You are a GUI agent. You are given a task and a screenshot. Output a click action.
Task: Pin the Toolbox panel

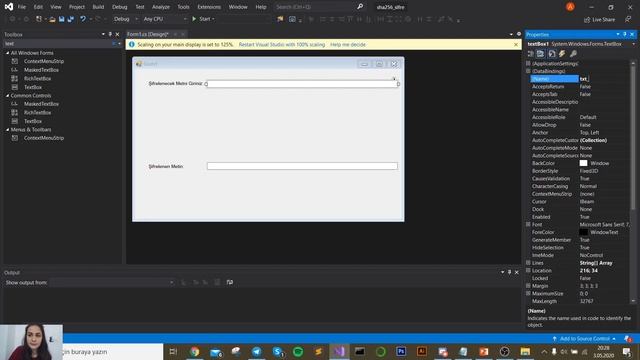pos(110,34)
